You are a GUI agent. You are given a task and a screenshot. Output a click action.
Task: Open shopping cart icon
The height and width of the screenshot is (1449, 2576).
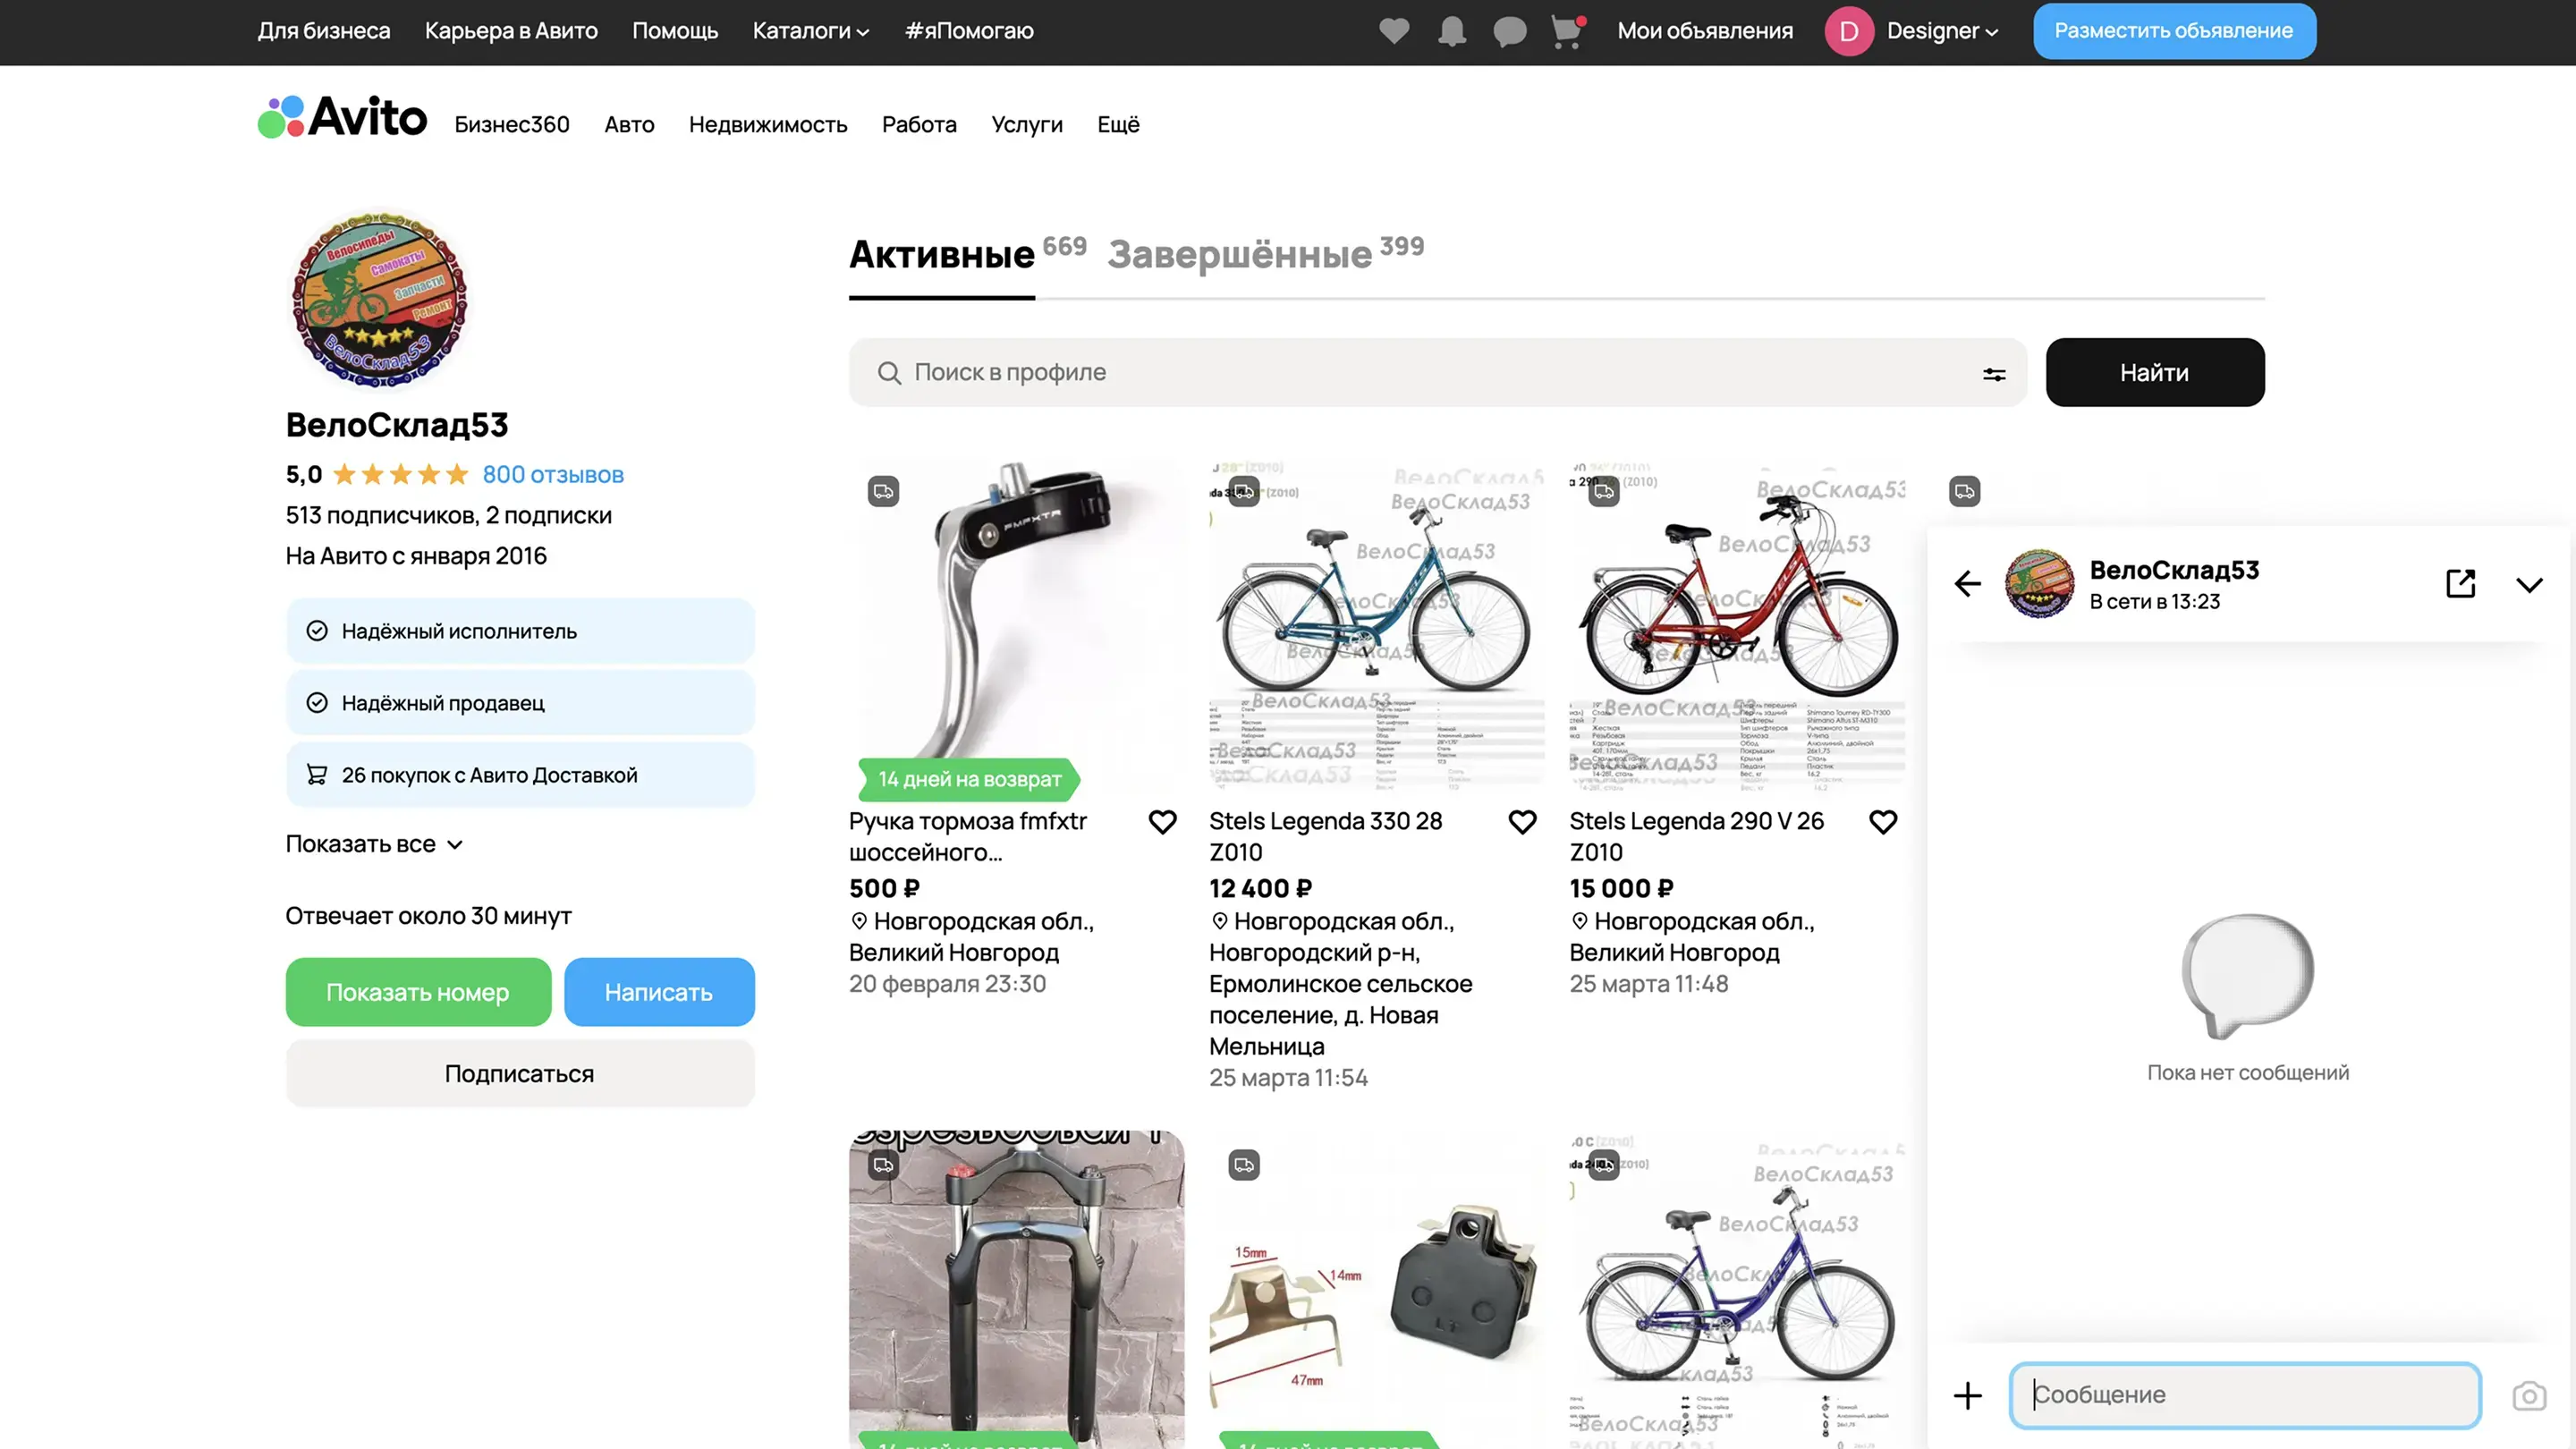1567,31
